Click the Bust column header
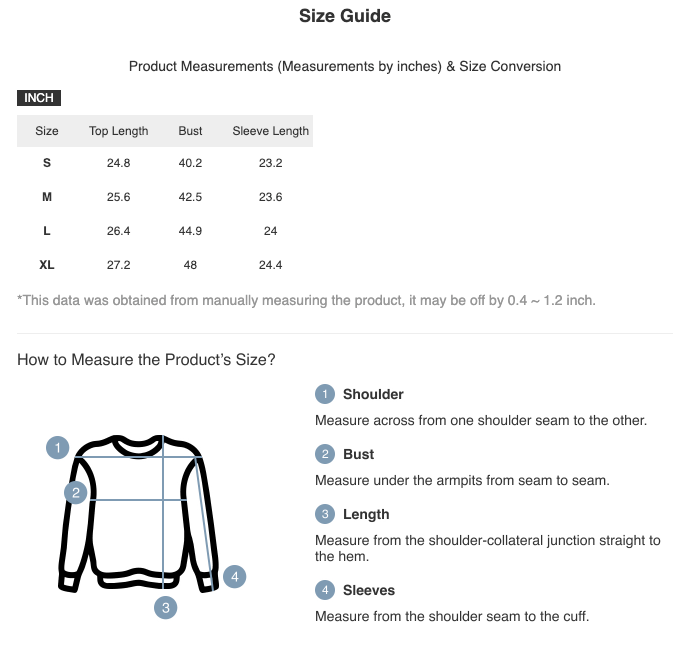690x657 pixels. pyautogui.click(x=190, y=131)
